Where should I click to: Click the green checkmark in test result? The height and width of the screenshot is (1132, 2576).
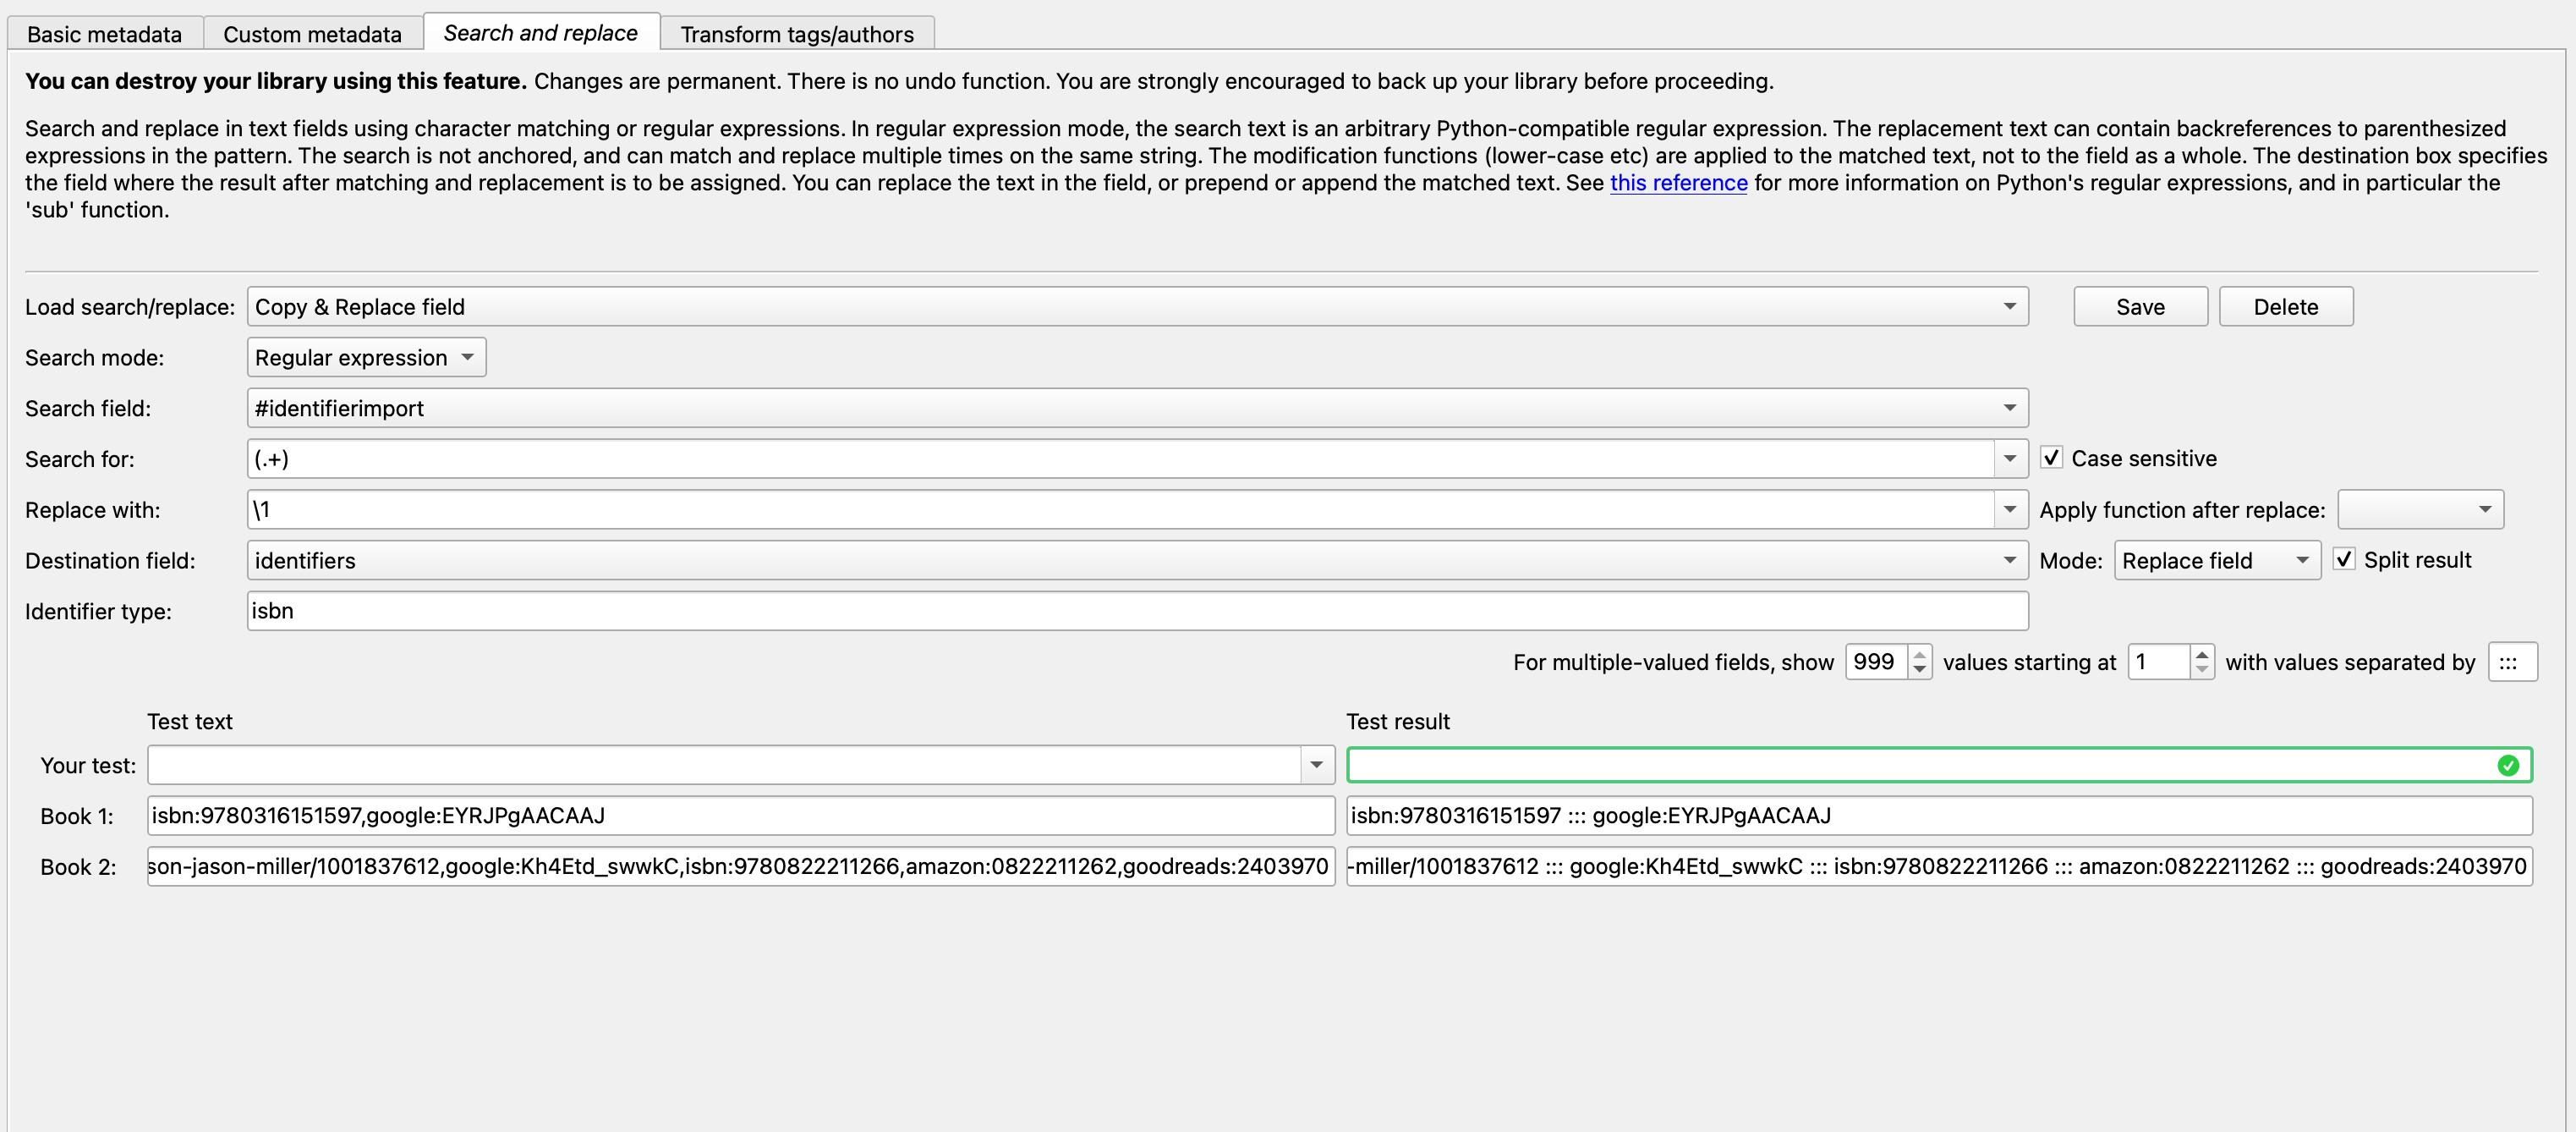pos(2507,765)
